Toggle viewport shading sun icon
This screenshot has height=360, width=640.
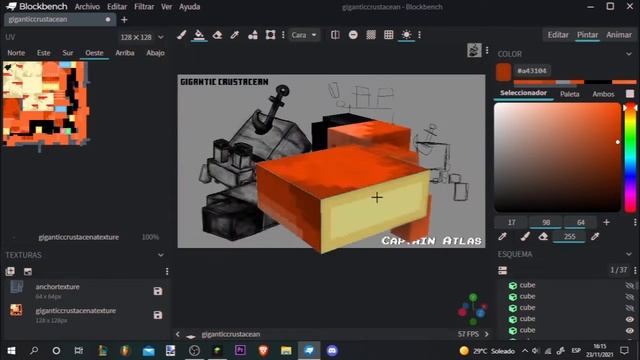tap(406, 35)
